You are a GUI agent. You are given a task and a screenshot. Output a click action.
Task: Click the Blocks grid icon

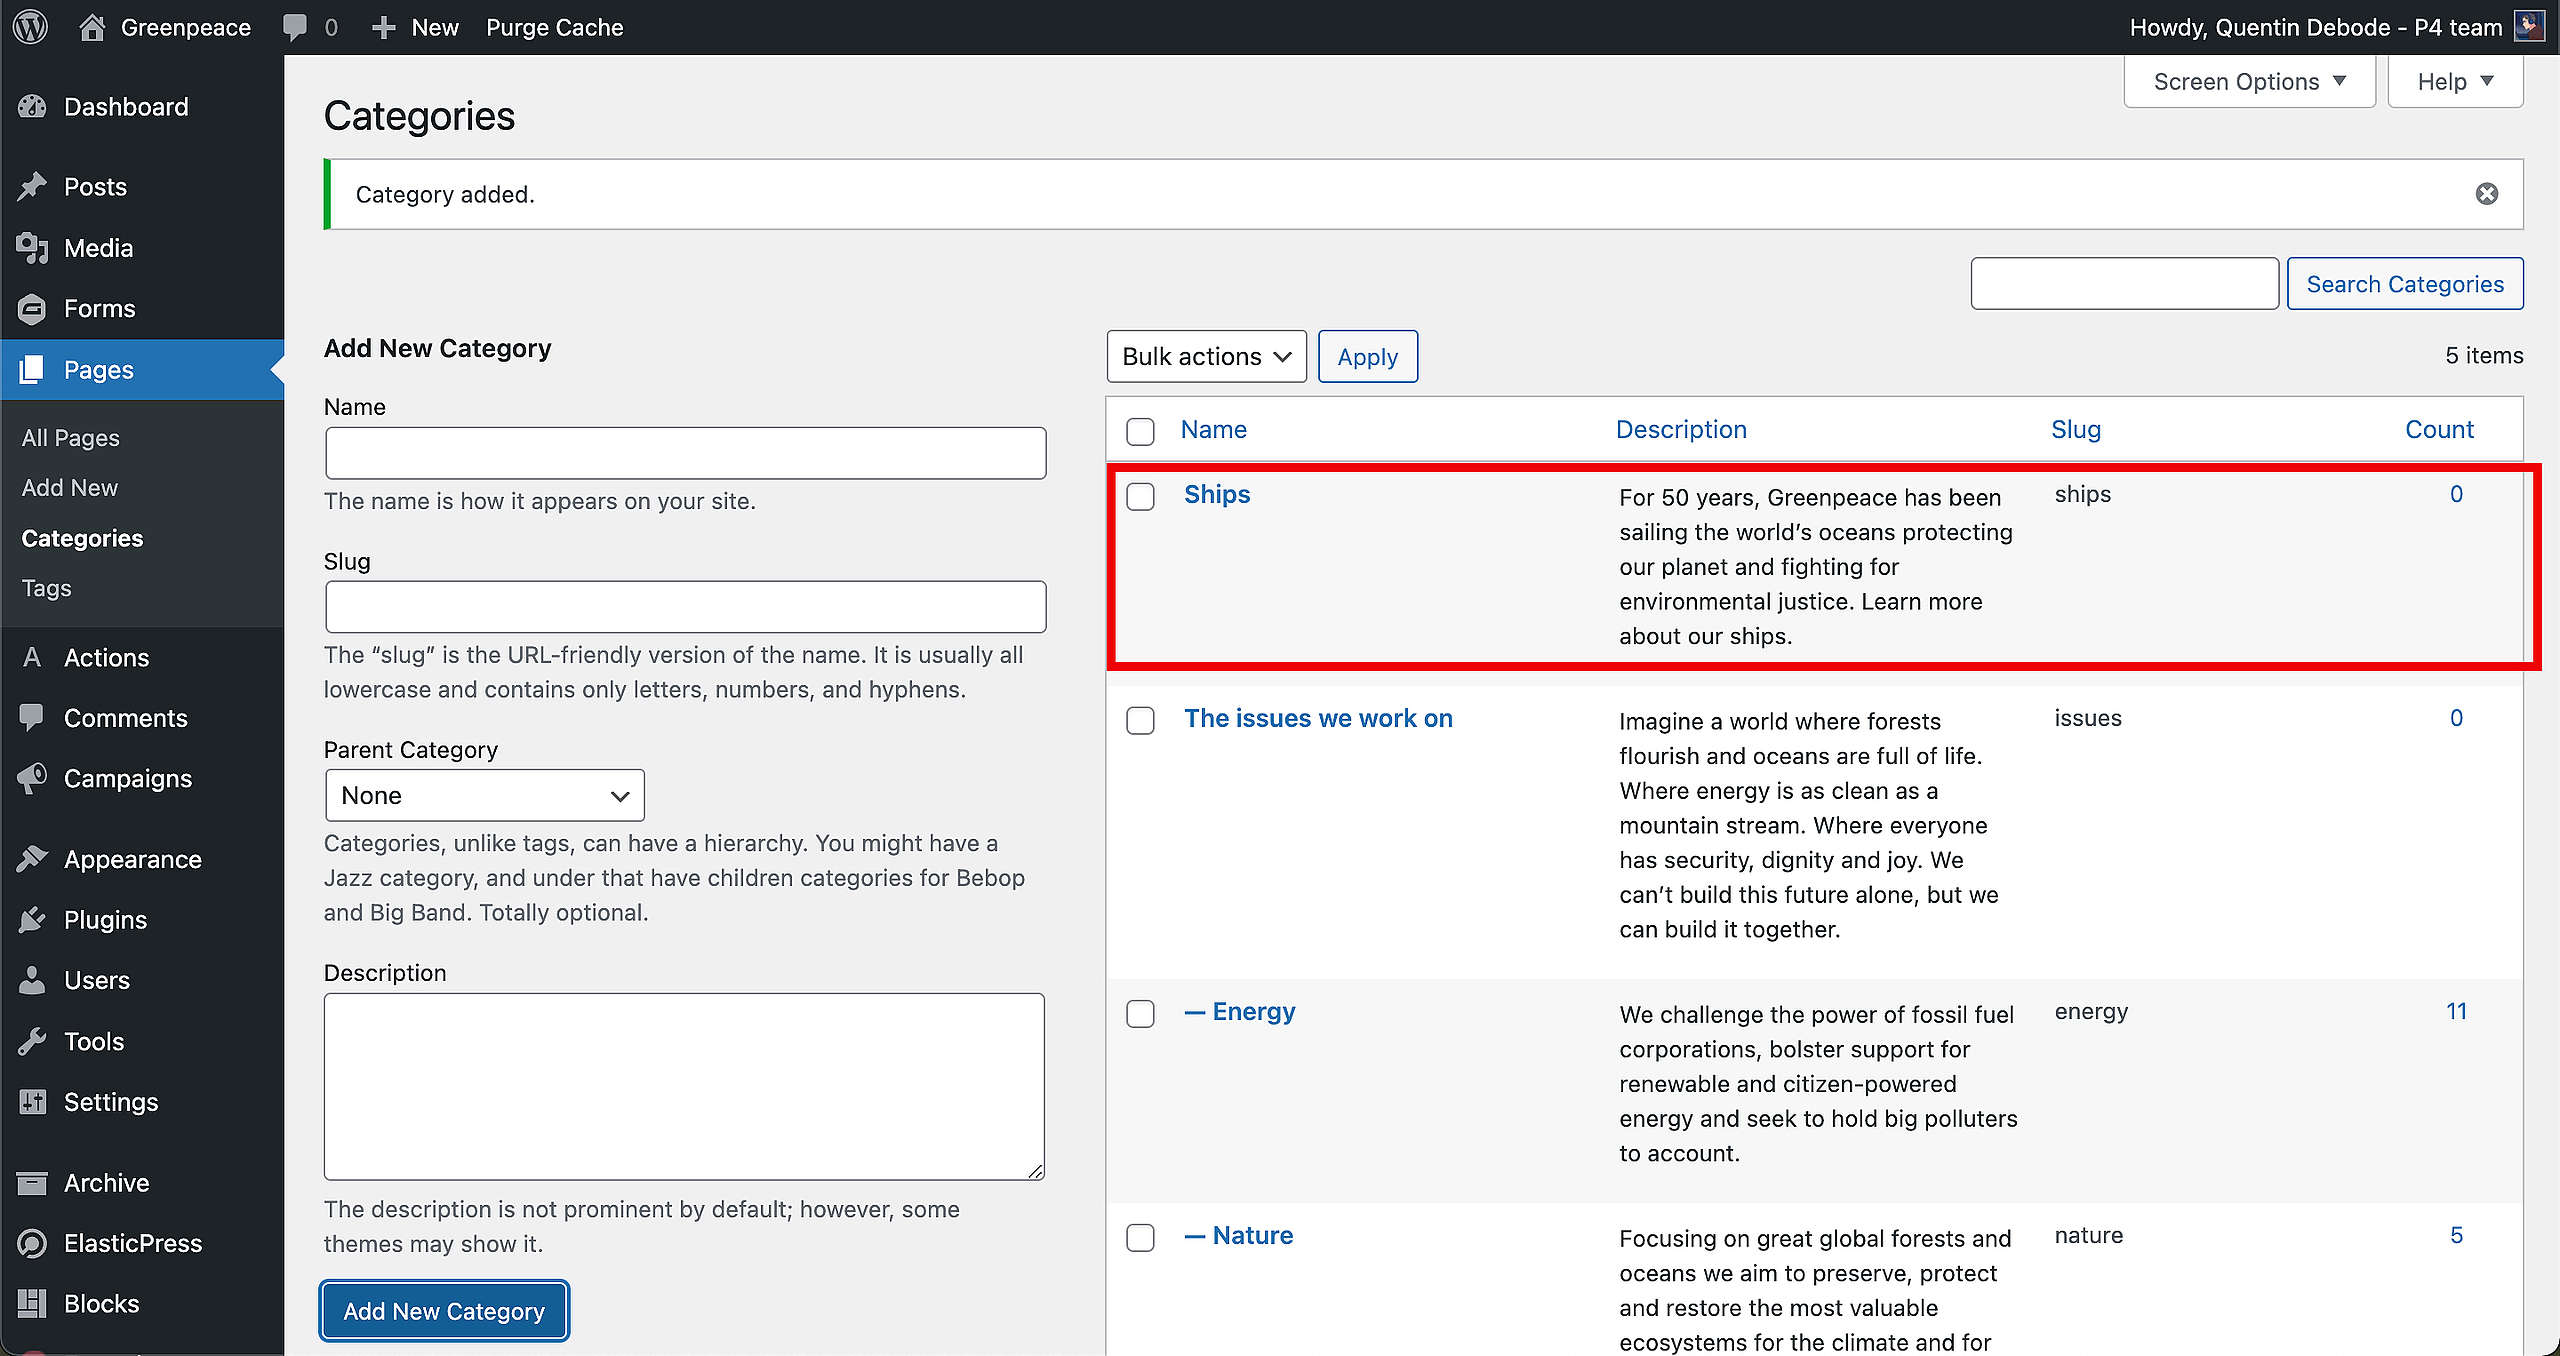tap(32, 1304)
